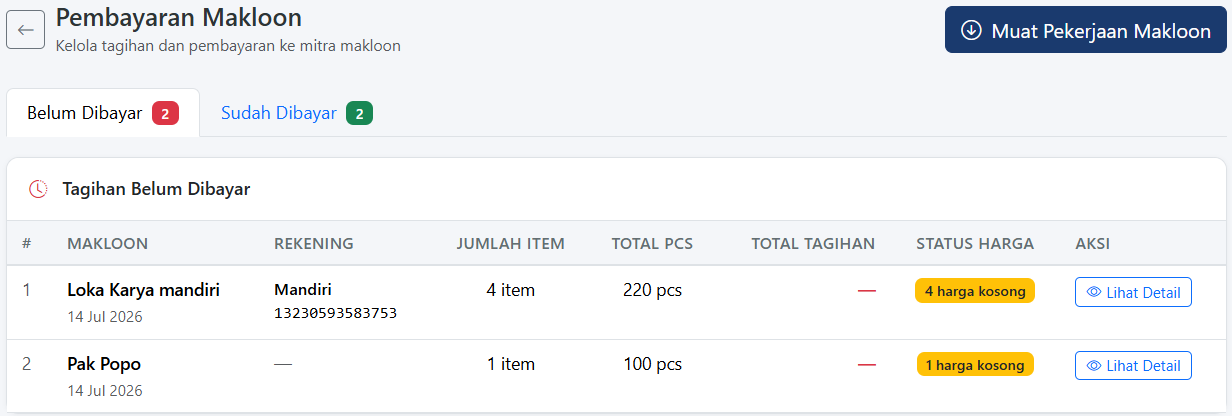Click the Mandiri account number 13230593583753
Image resolution: width=1232 pixels, height=416 pixels.
coord(335,313)
